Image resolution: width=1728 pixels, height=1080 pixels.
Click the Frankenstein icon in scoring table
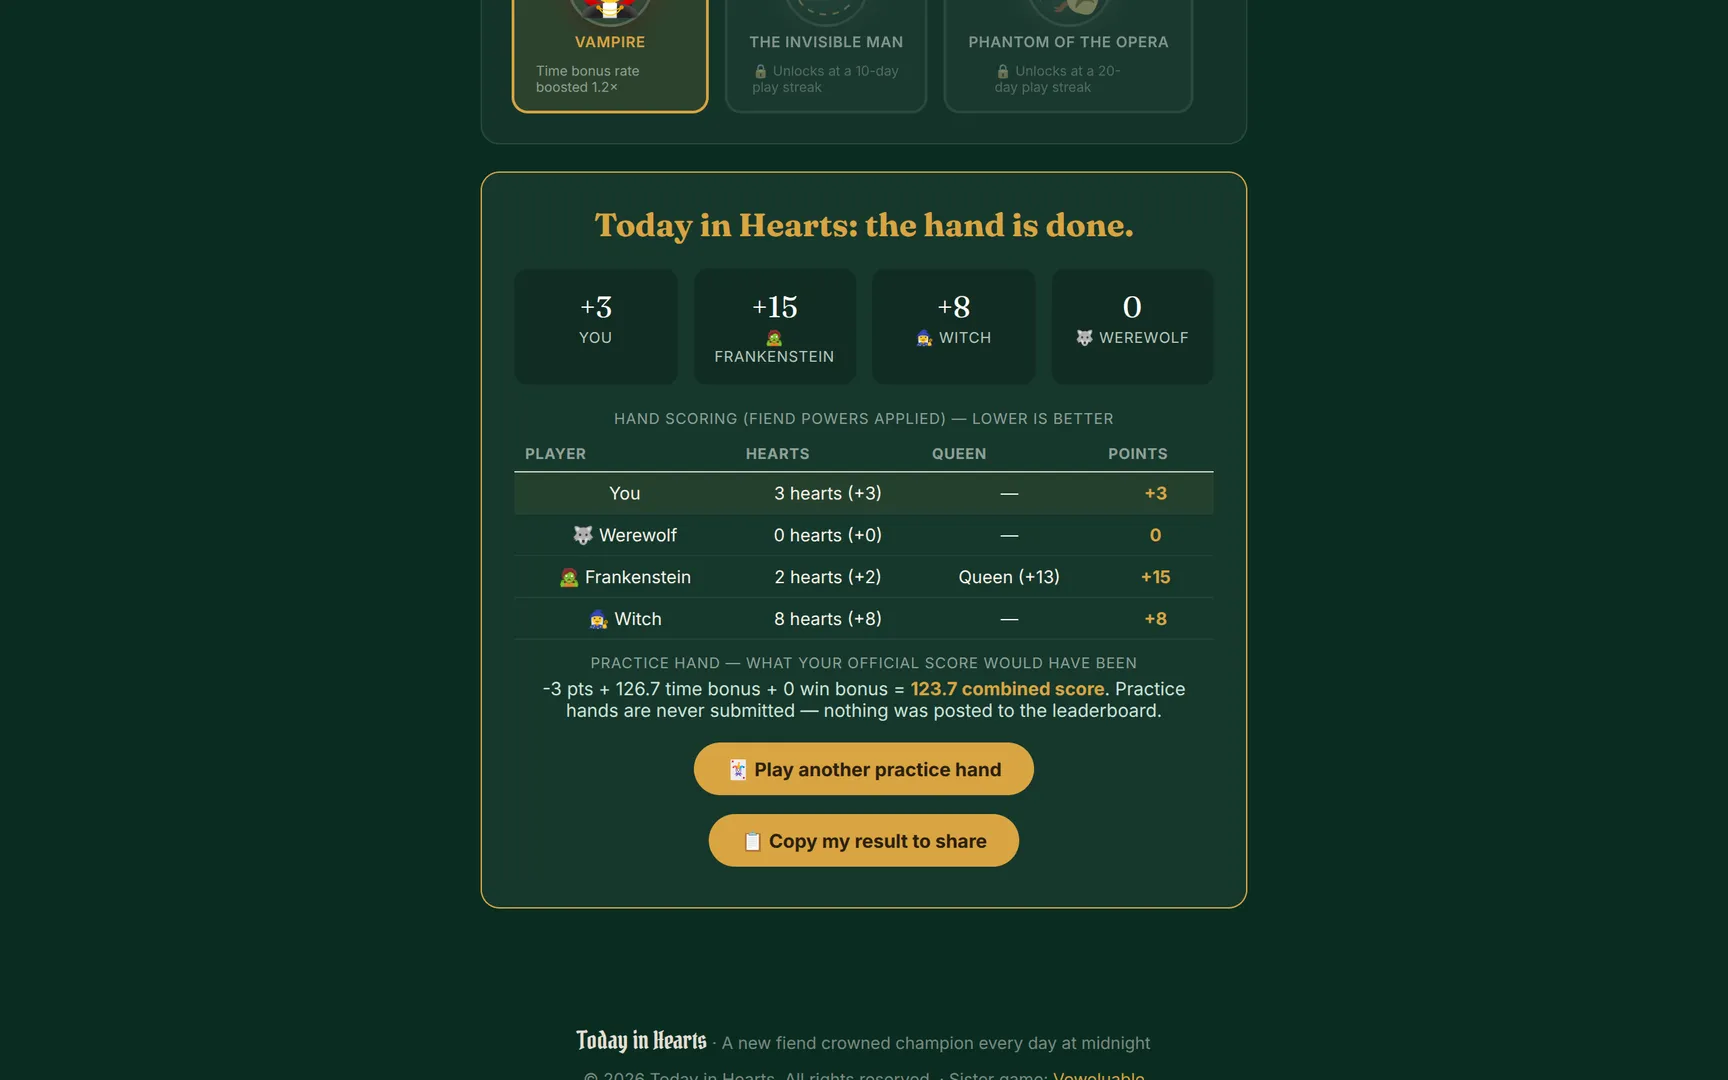tap(569, 577)
